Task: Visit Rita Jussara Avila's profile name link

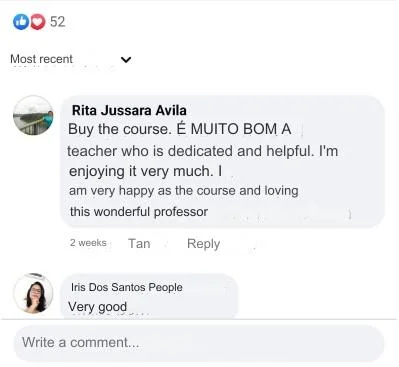Action: pyautogui.click(x=129, y=110)
